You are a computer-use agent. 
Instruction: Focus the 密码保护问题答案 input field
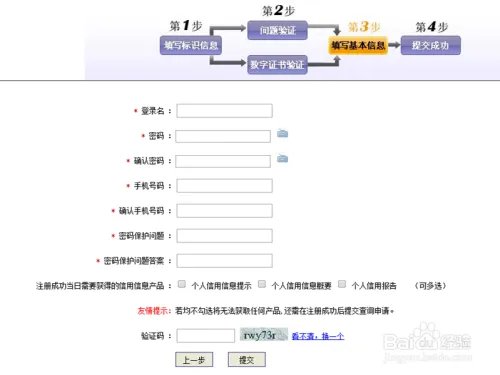224,261
